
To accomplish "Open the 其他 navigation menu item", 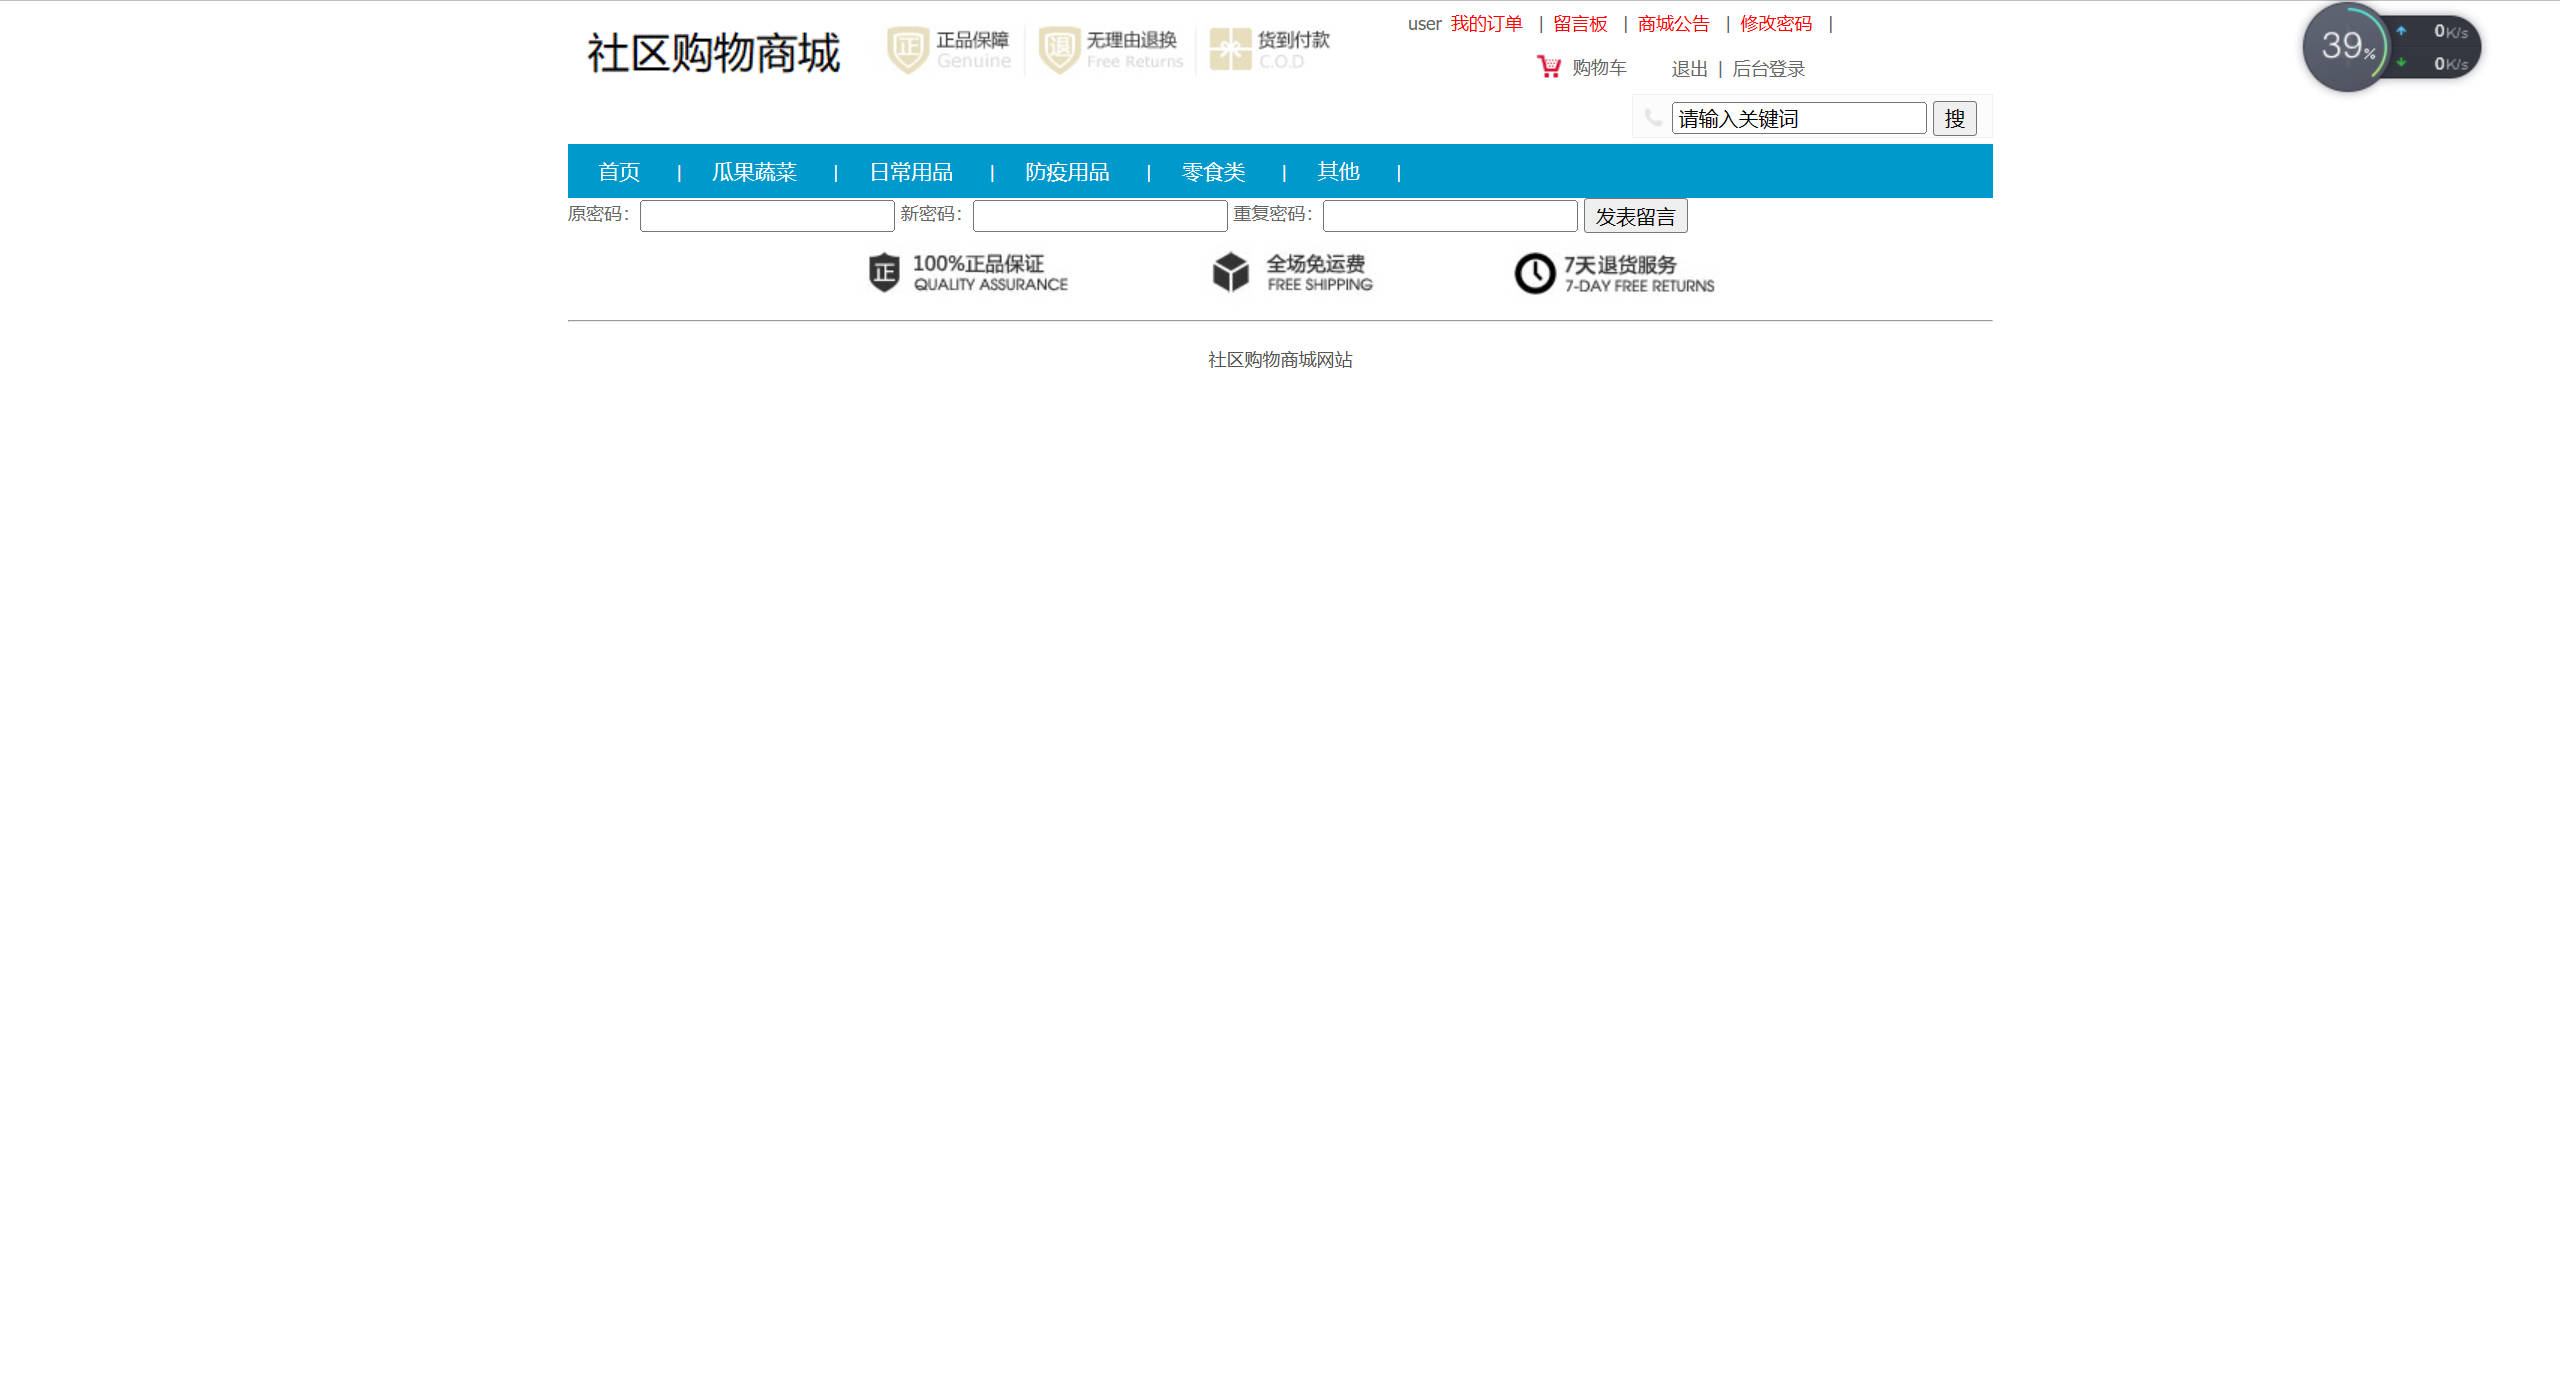I will point(1338,171).
